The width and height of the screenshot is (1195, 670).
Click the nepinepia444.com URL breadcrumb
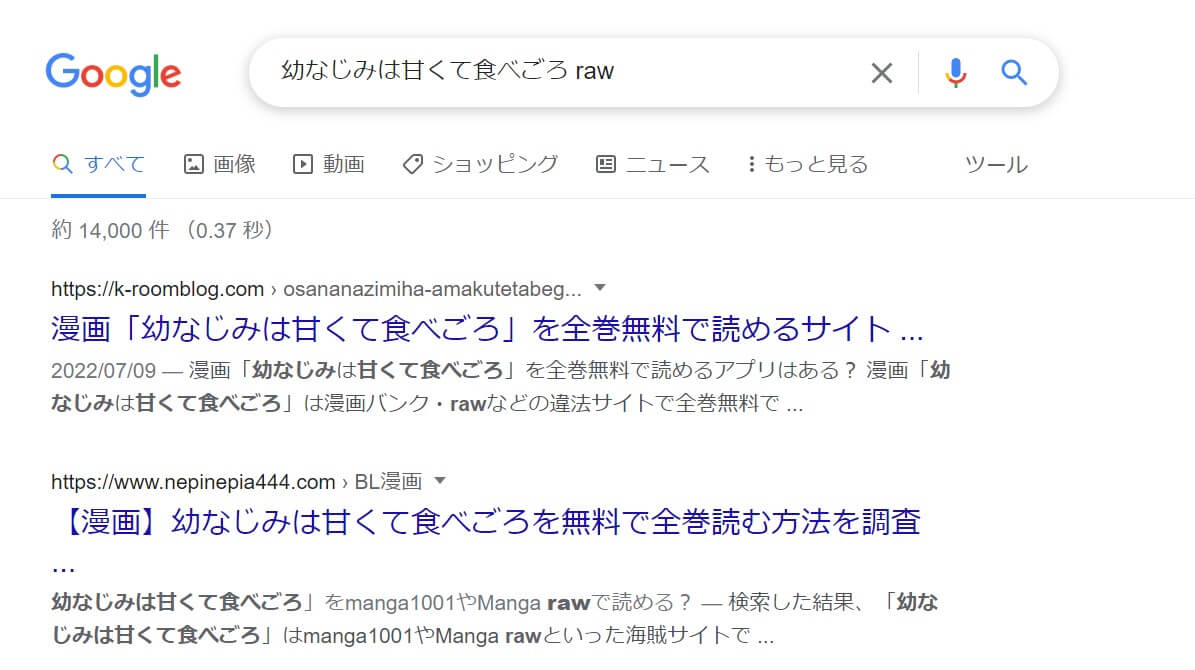coord(236,482)
